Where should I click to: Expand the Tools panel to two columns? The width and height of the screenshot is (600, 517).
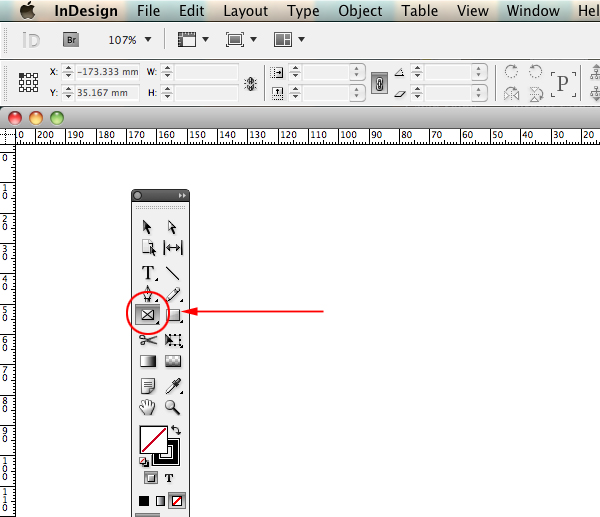point(182,196)
